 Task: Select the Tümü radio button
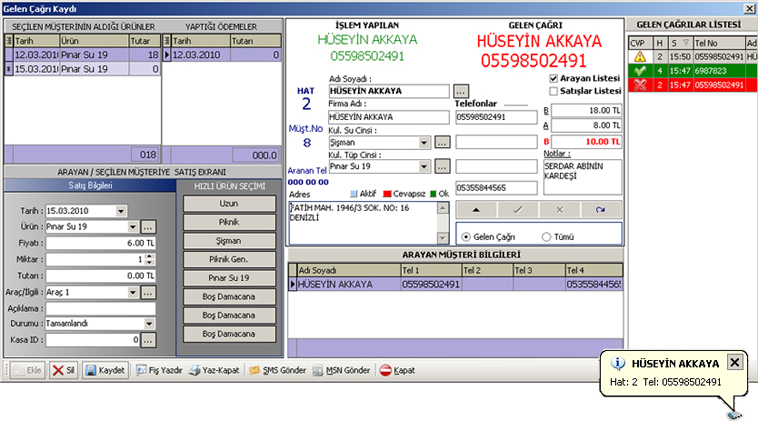pos(546,237)
